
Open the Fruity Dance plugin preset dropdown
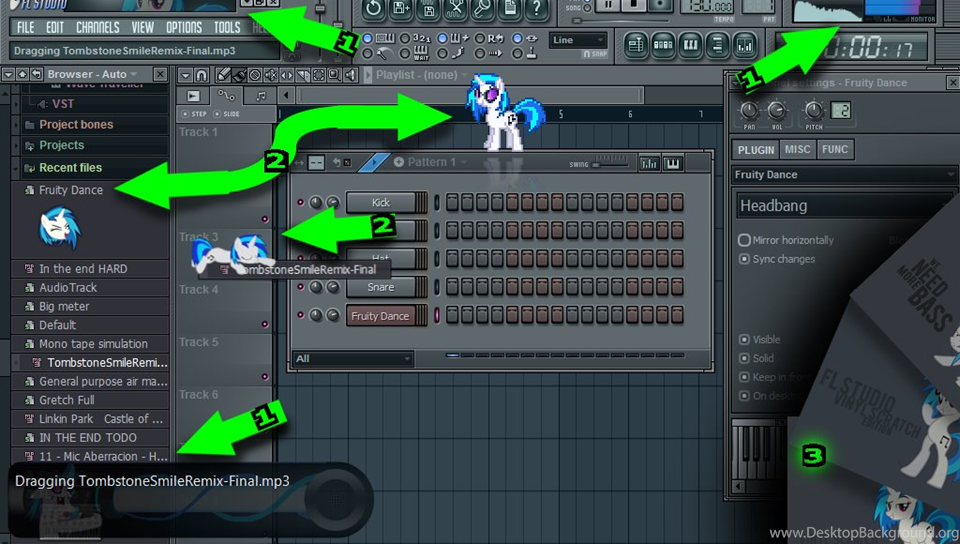(x=844, y=174)
